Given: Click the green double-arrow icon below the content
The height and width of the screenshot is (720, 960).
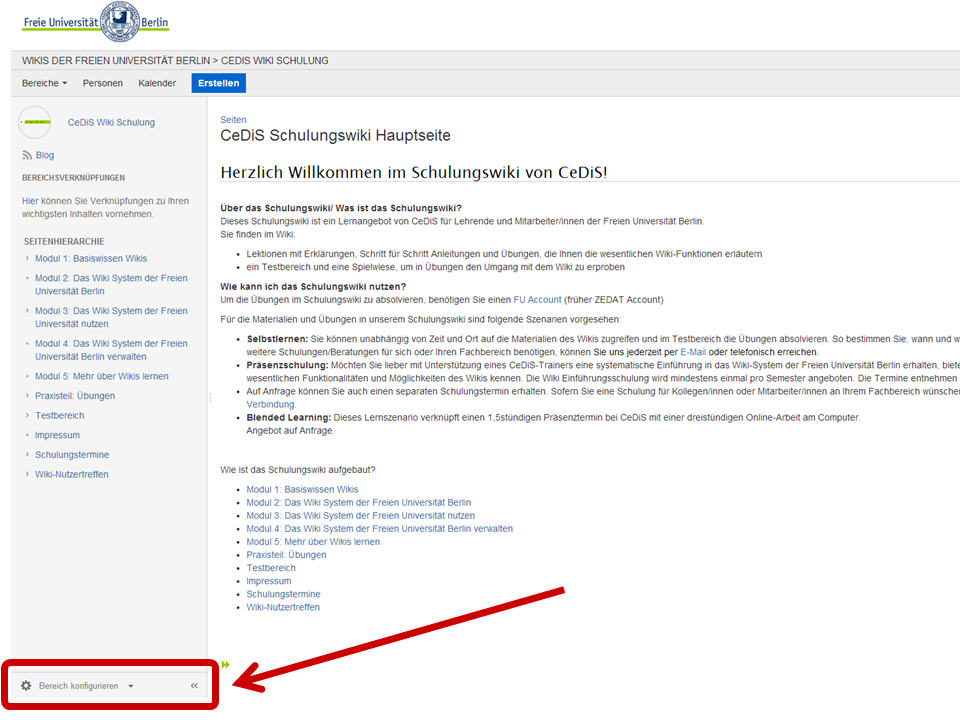Looking at the screenshot, I should point(225,664).
